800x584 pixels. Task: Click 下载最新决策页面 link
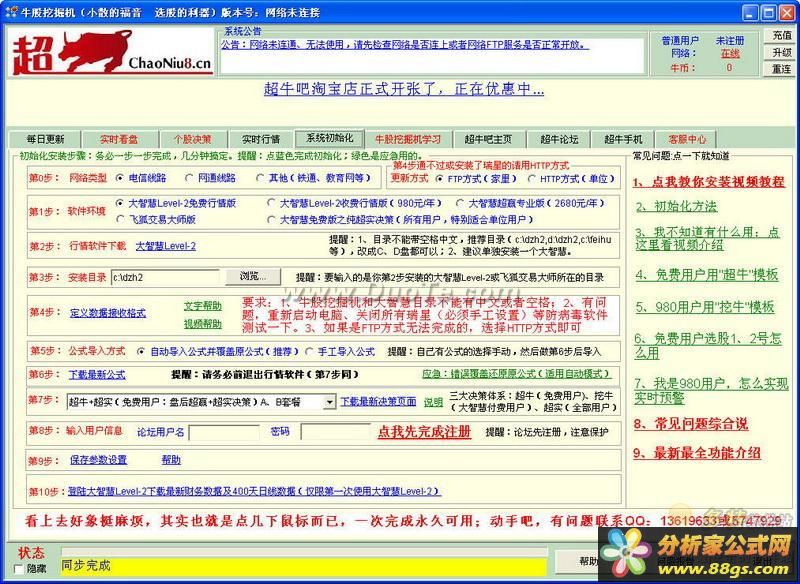point(378,402)
